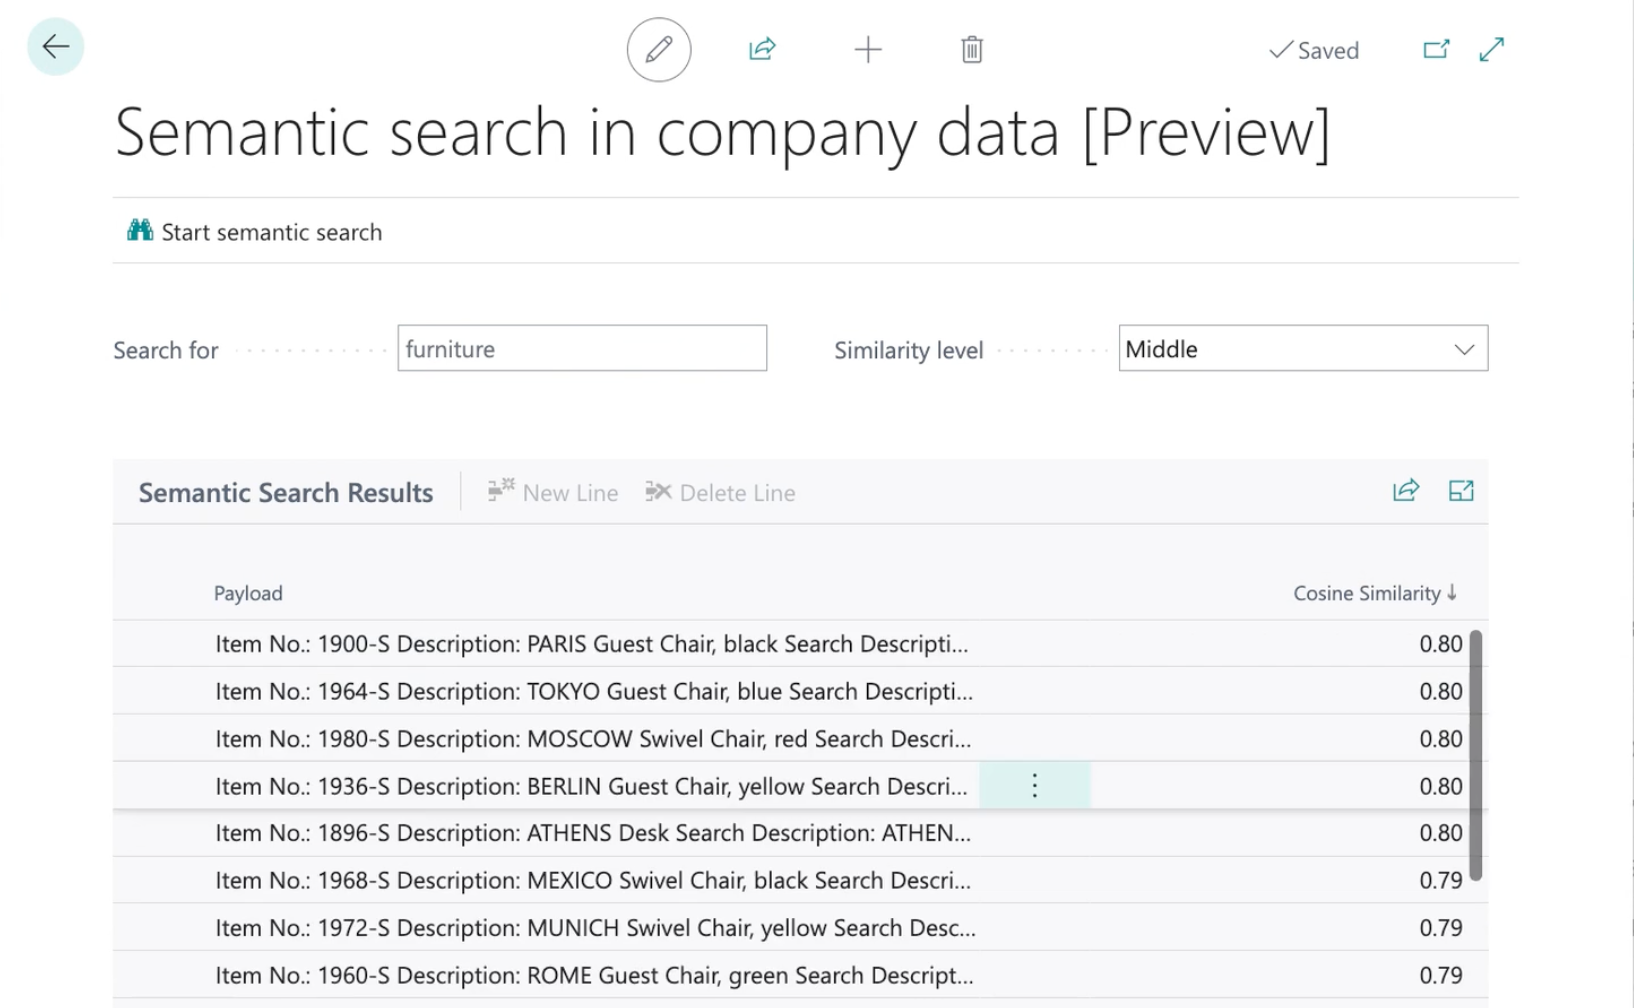Screen dimensions: 1634x1008
Task: Create new record with plus icon
Action: (x=868, y=50)
